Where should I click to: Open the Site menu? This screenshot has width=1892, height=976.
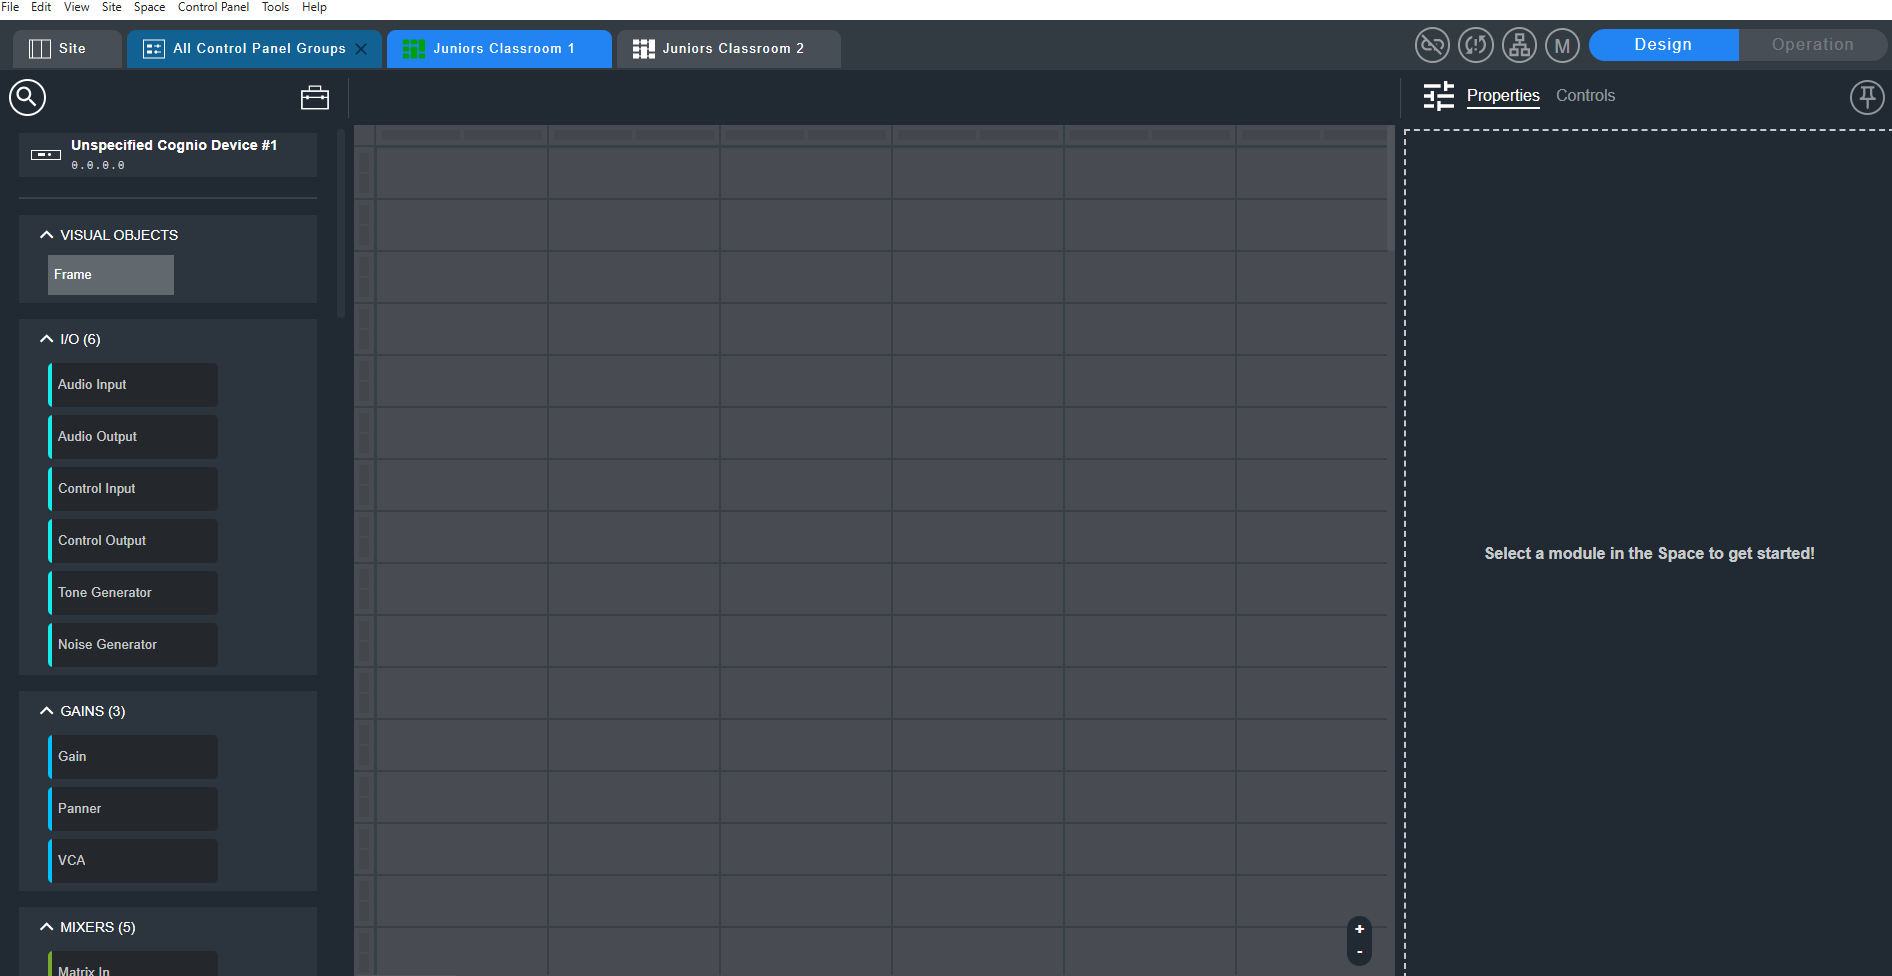point(112,7)
